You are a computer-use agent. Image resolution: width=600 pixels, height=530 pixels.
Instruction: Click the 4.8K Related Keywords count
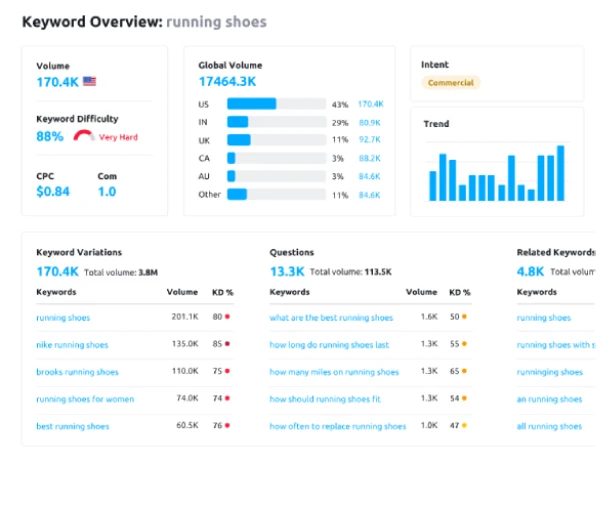(530, 272)
